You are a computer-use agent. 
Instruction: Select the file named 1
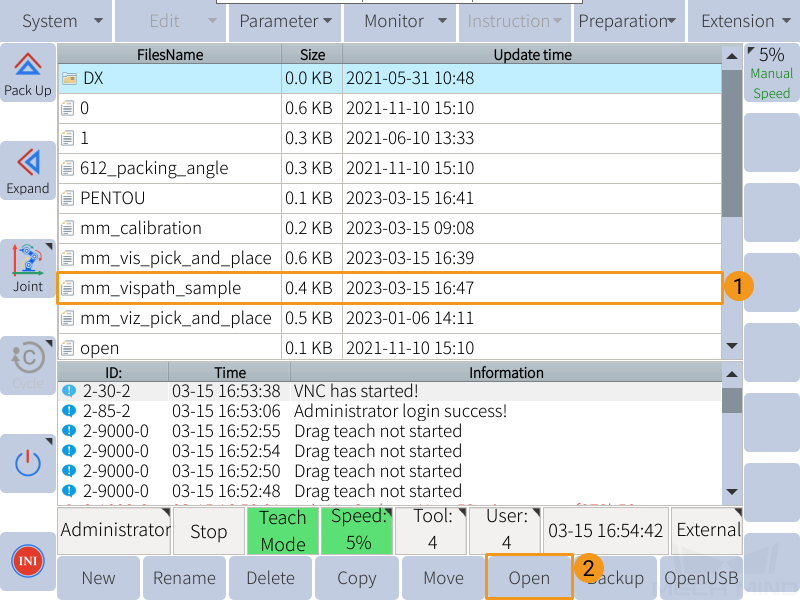coord(390,138)
